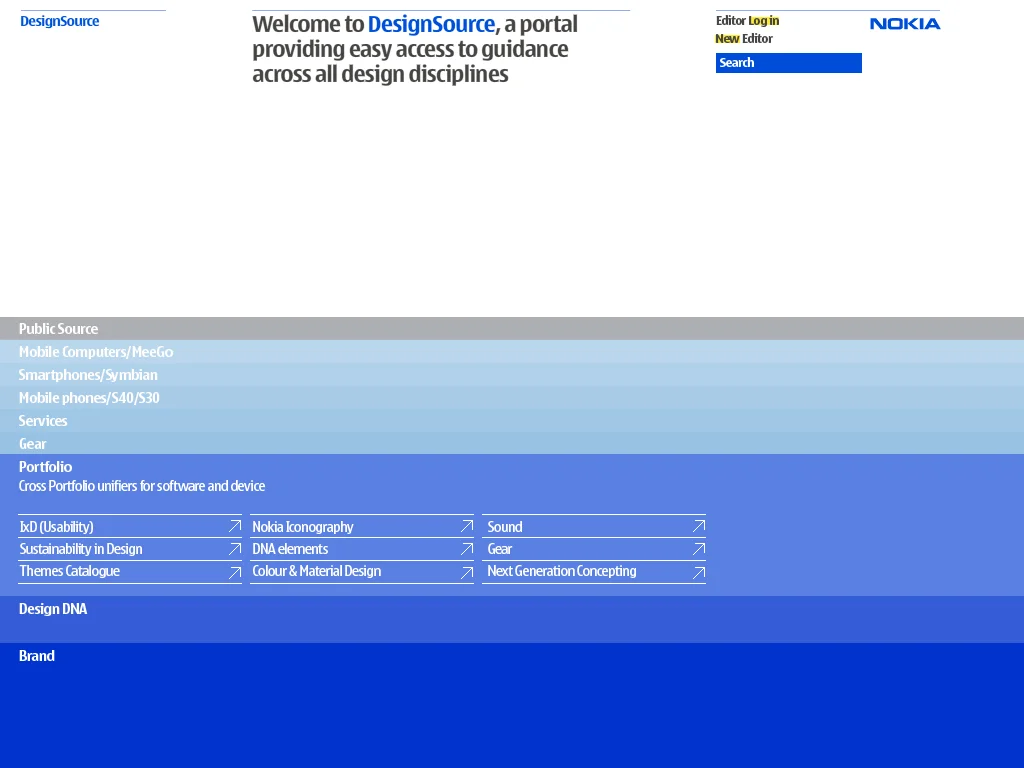The image size is (1024, 768).
Task: Open the Sustainability in Design link
Action: click(x=81, y=549)
